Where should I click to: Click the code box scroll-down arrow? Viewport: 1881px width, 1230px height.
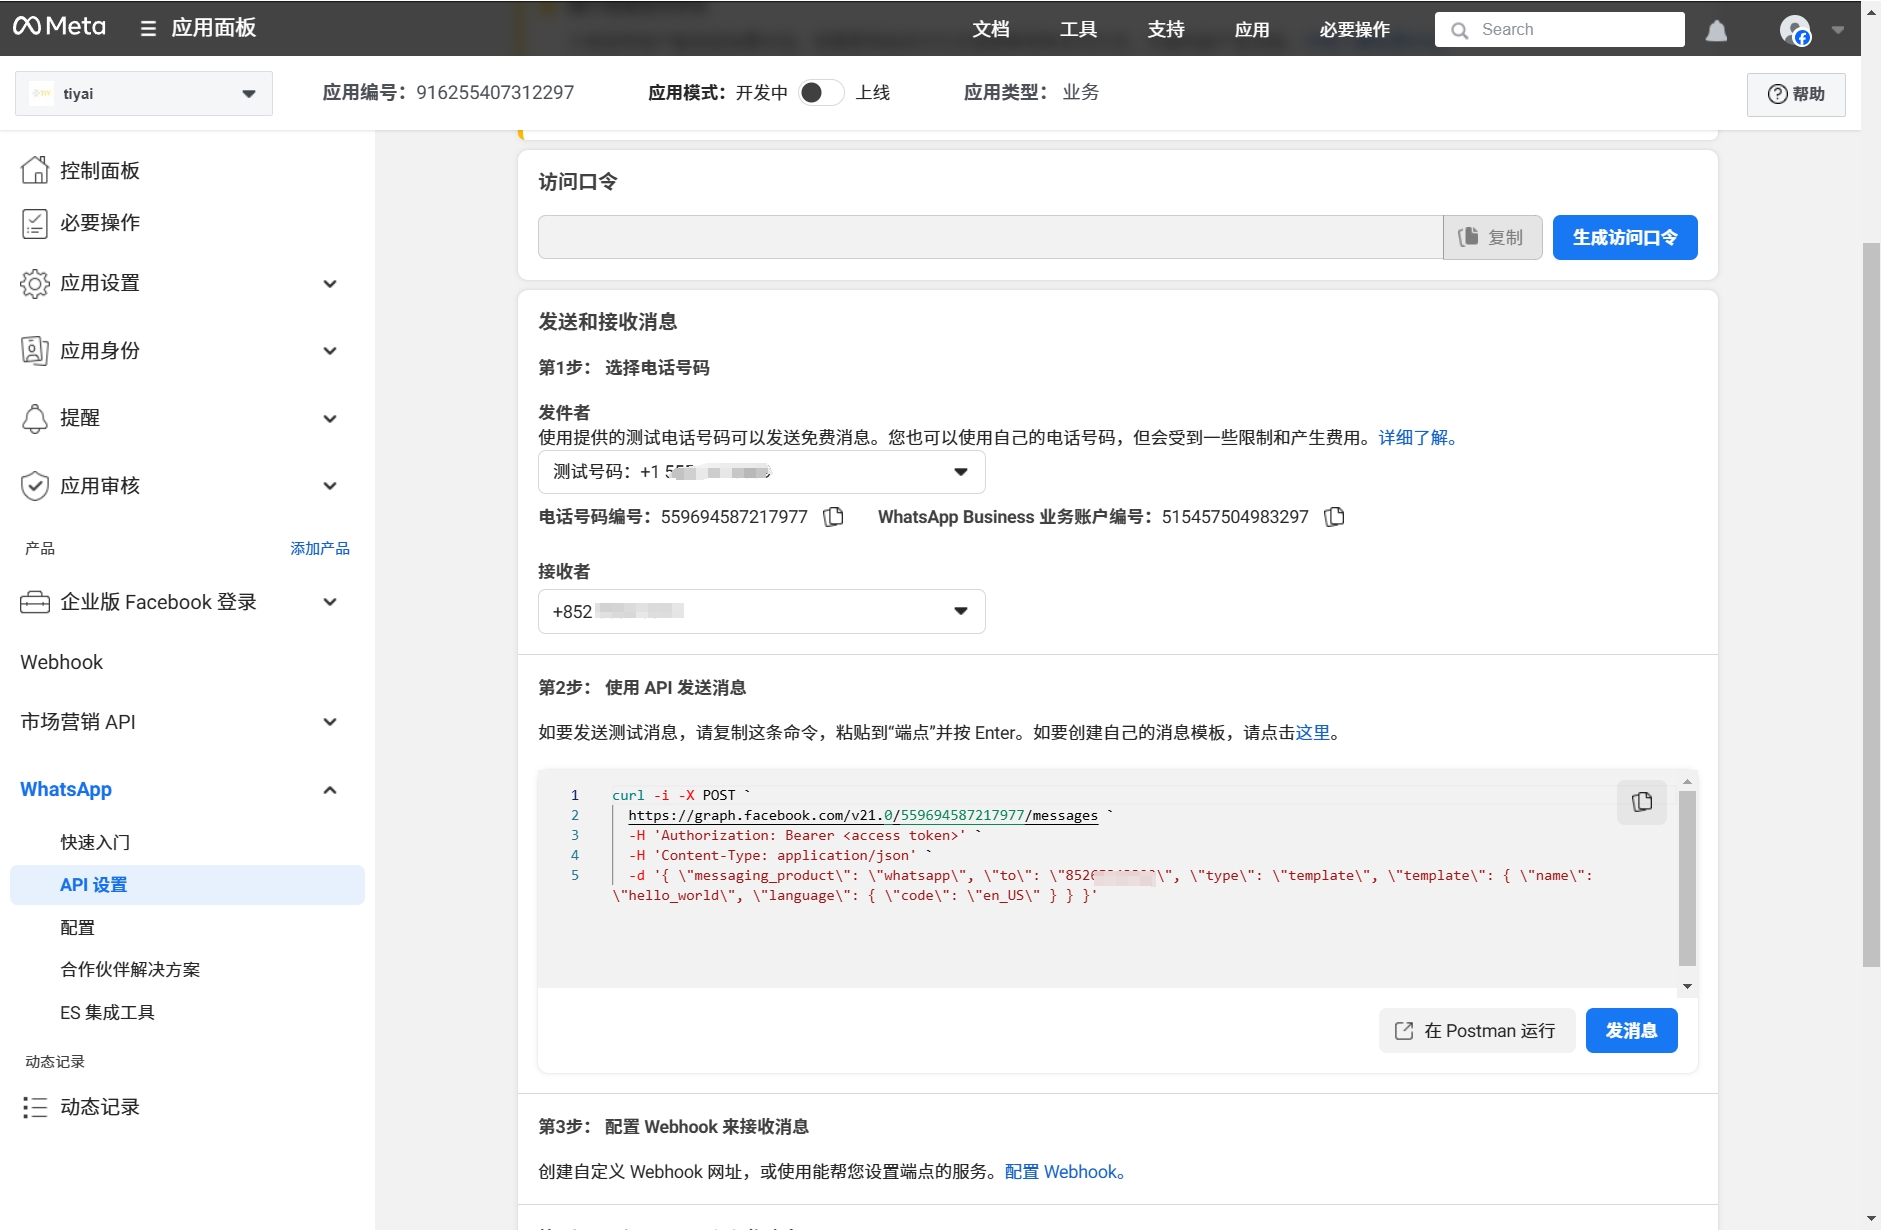(1687, 986)
